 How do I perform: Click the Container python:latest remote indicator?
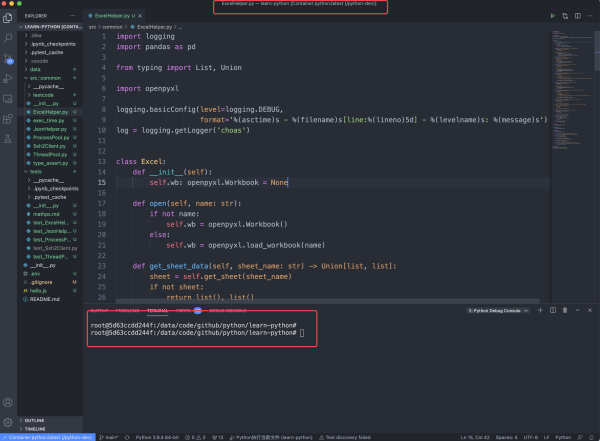[x=42, y=437]
